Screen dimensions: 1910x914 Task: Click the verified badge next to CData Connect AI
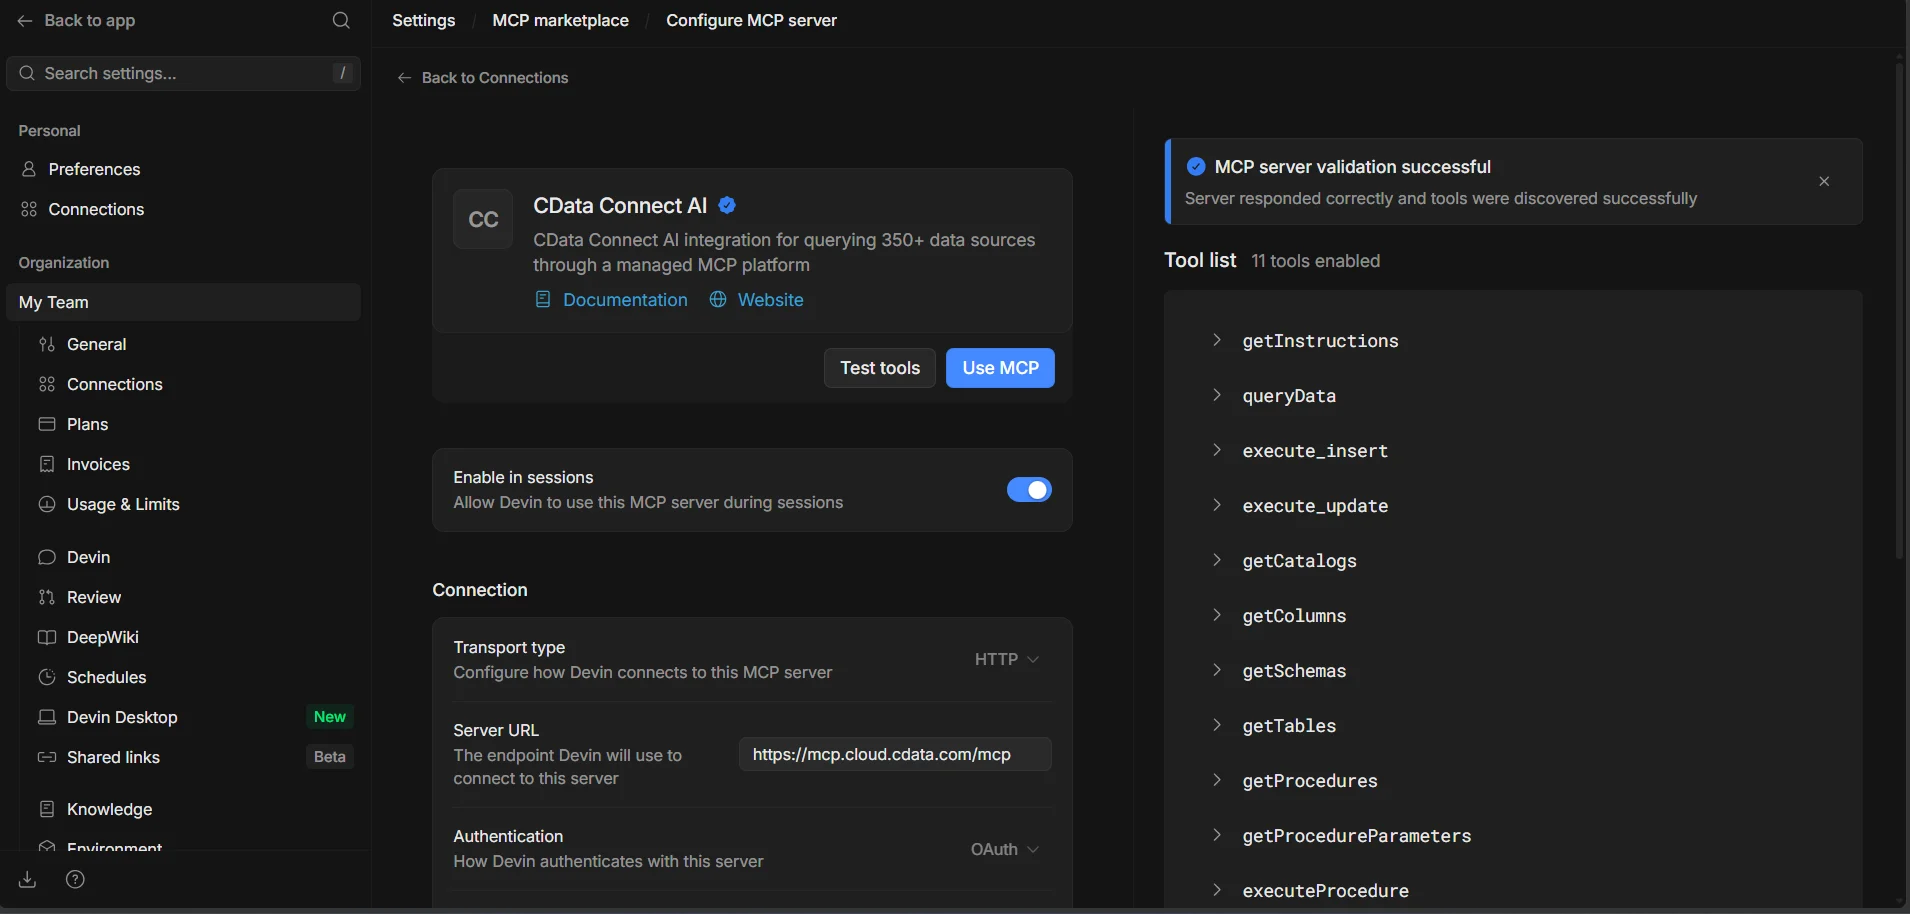727,205
